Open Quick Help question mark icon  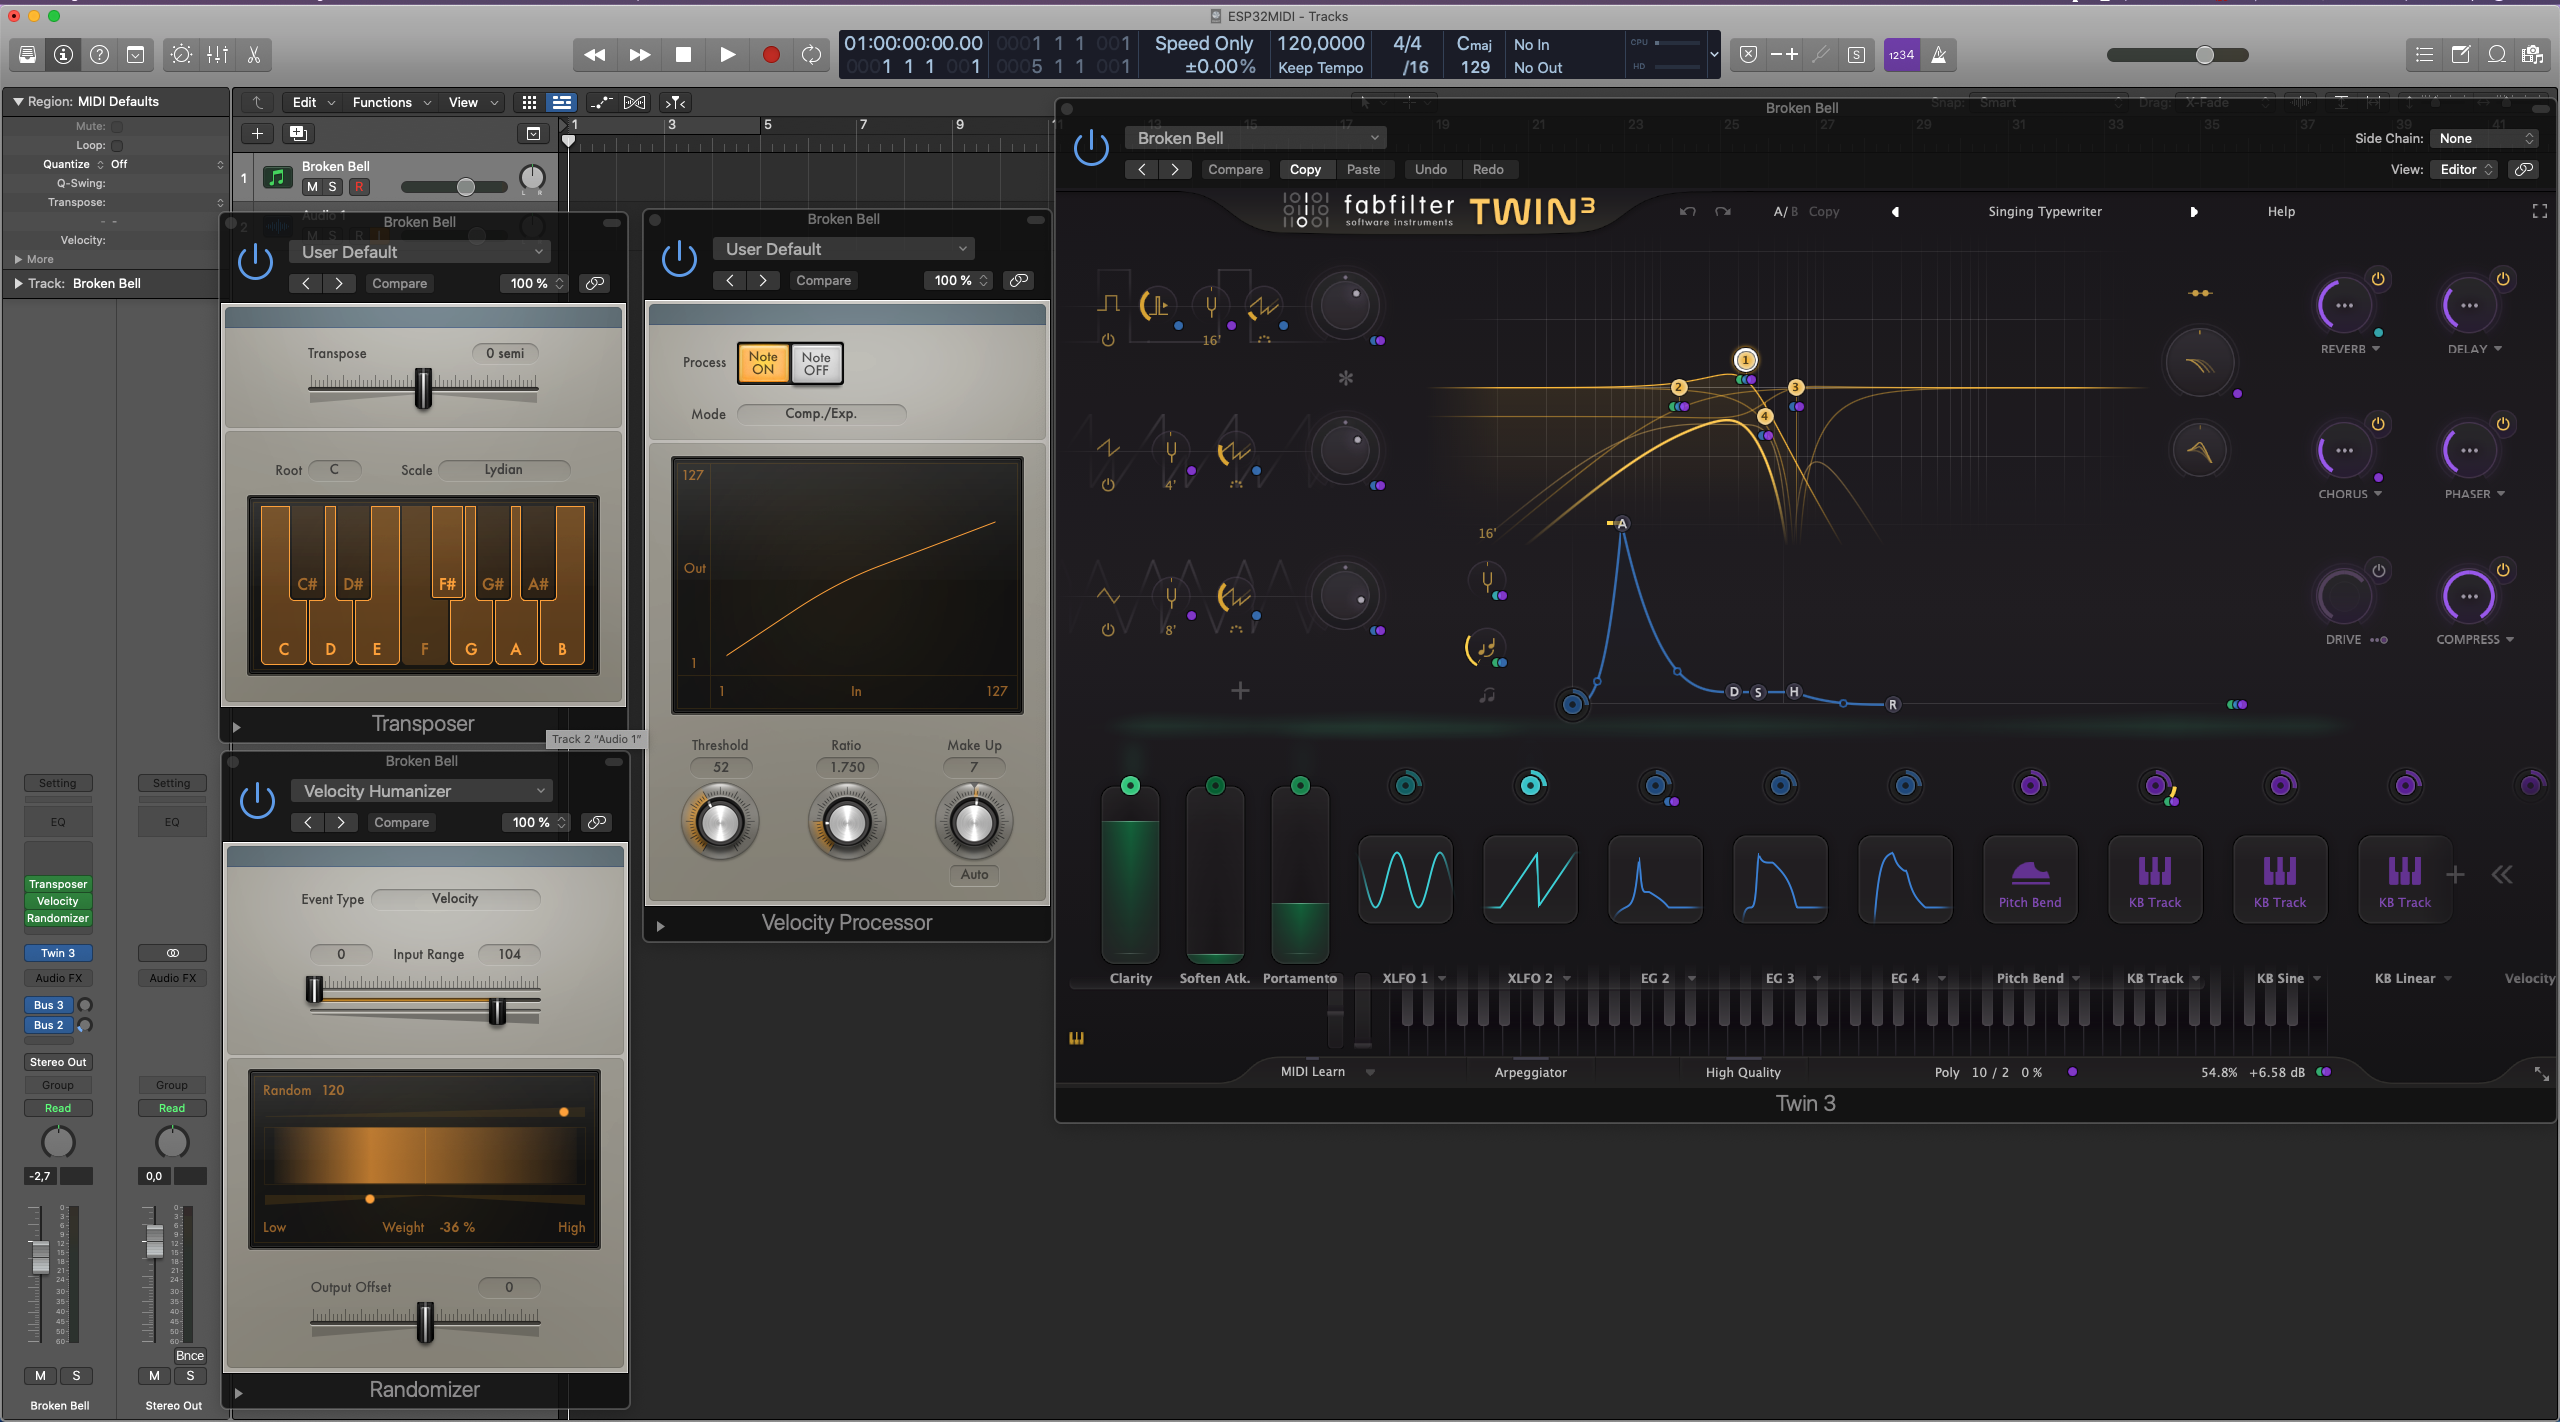point(99,55)
